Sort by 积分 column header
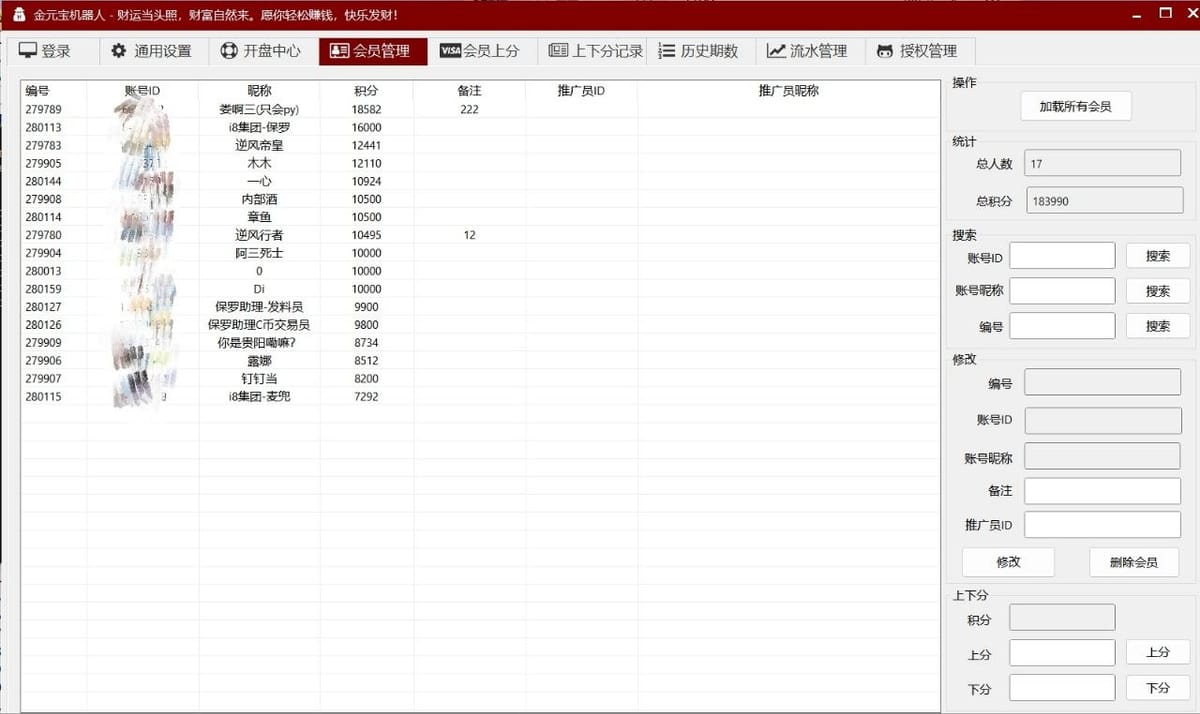The height and width of the screenshot is (714, 1200). pyautogui.click(x=366, y=91)
